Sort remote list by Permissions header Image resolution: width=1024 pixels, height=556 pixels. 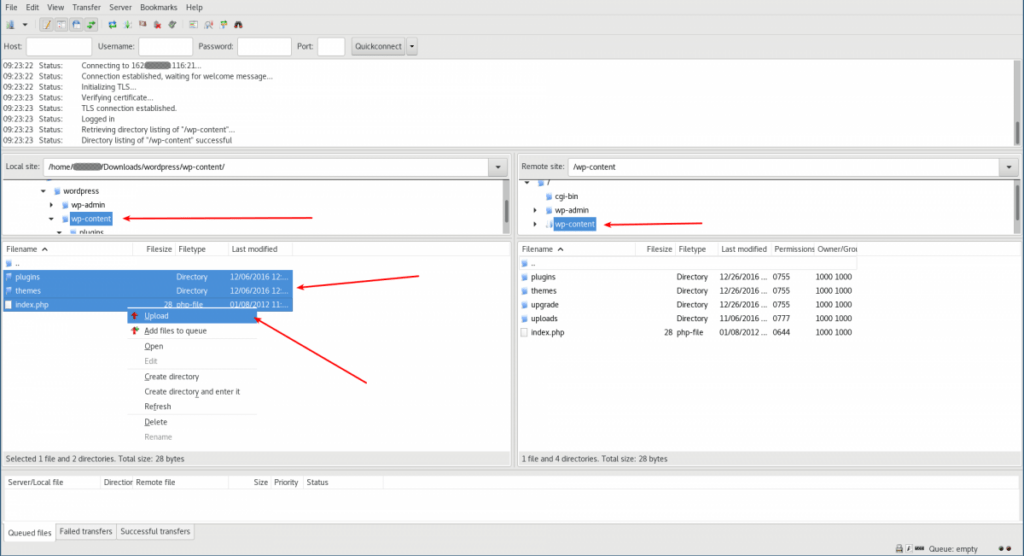tap(793, 250)
